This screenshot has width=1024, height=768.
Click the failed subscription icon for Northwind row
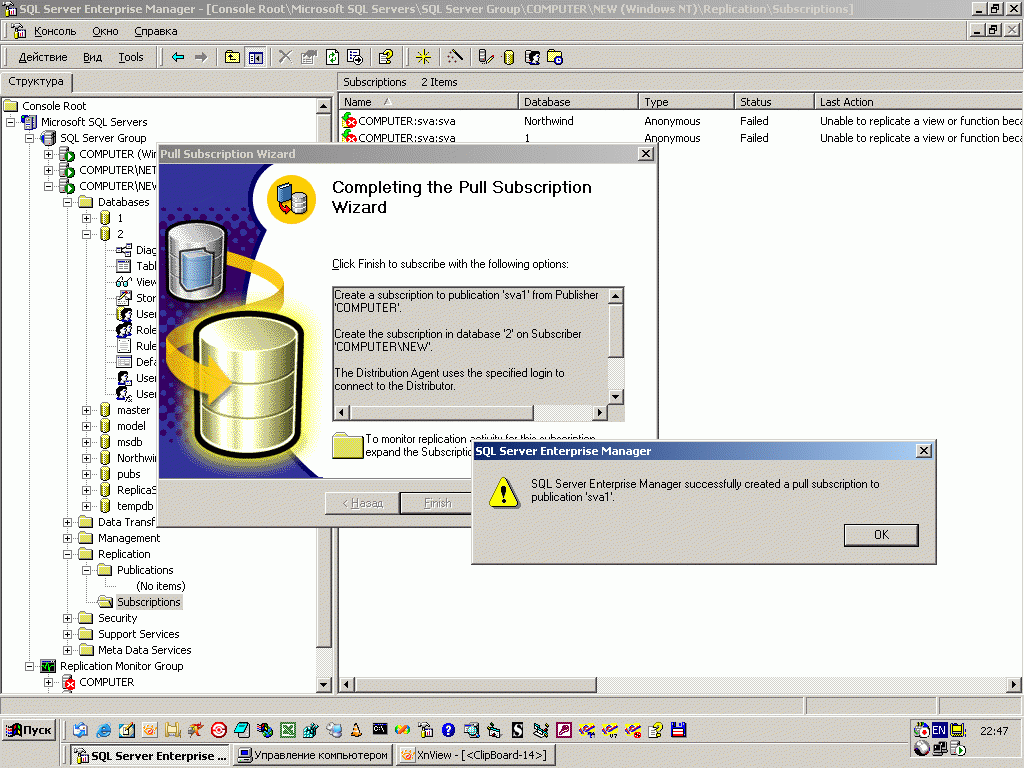click(349, 121)
